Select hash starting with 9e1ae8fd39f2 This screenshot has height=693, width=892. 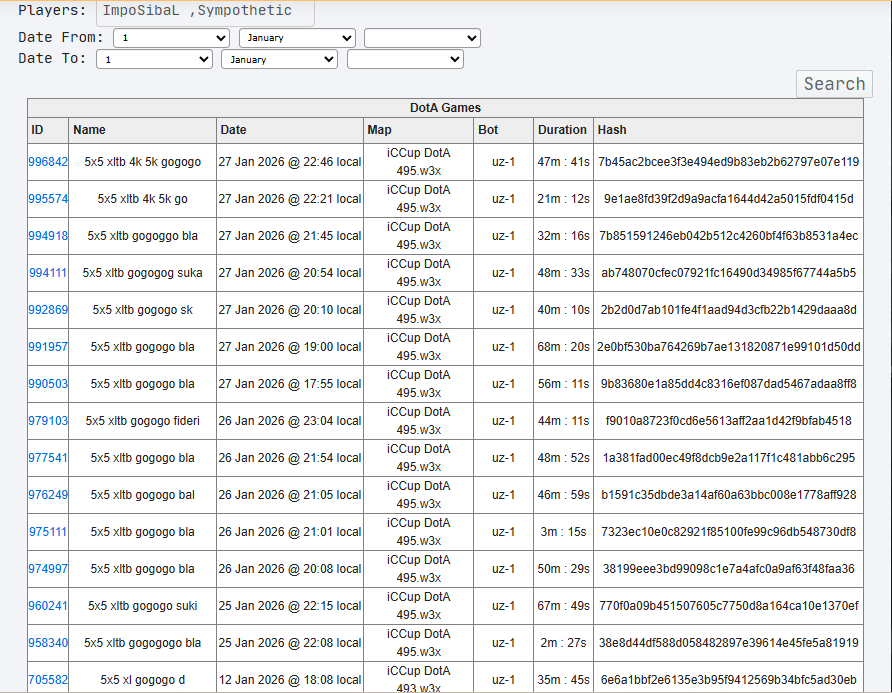click(x=728, y=199)
